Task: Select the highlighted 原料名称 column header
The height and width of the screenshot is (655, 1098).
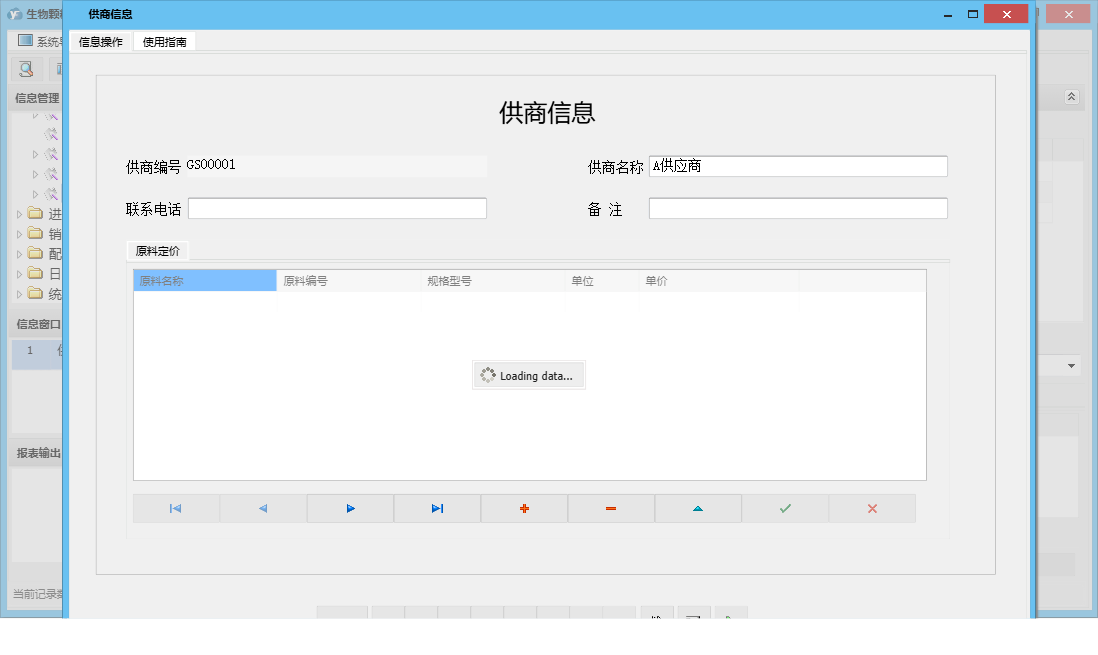Action: tap(204, 281)
